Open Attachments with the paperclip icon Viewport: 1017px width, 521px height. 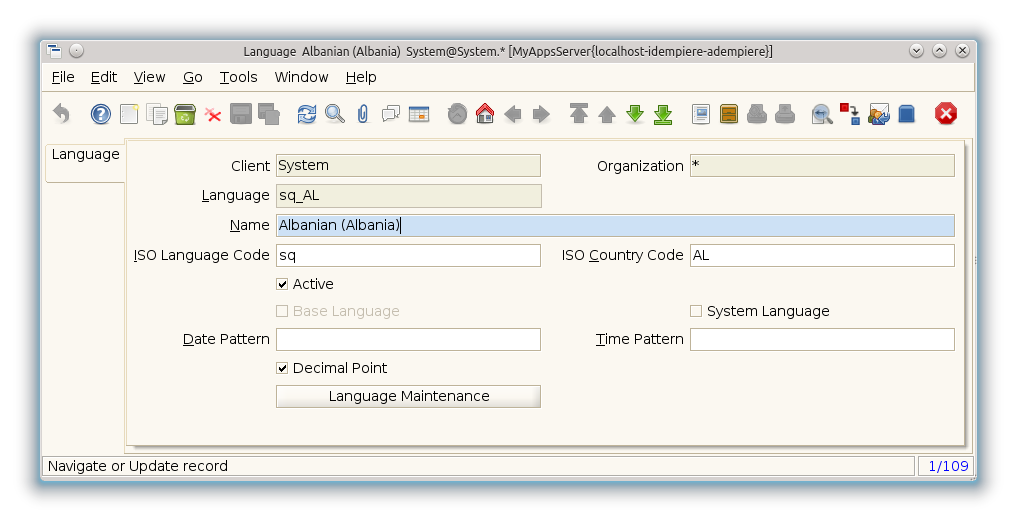coord(363,114)
